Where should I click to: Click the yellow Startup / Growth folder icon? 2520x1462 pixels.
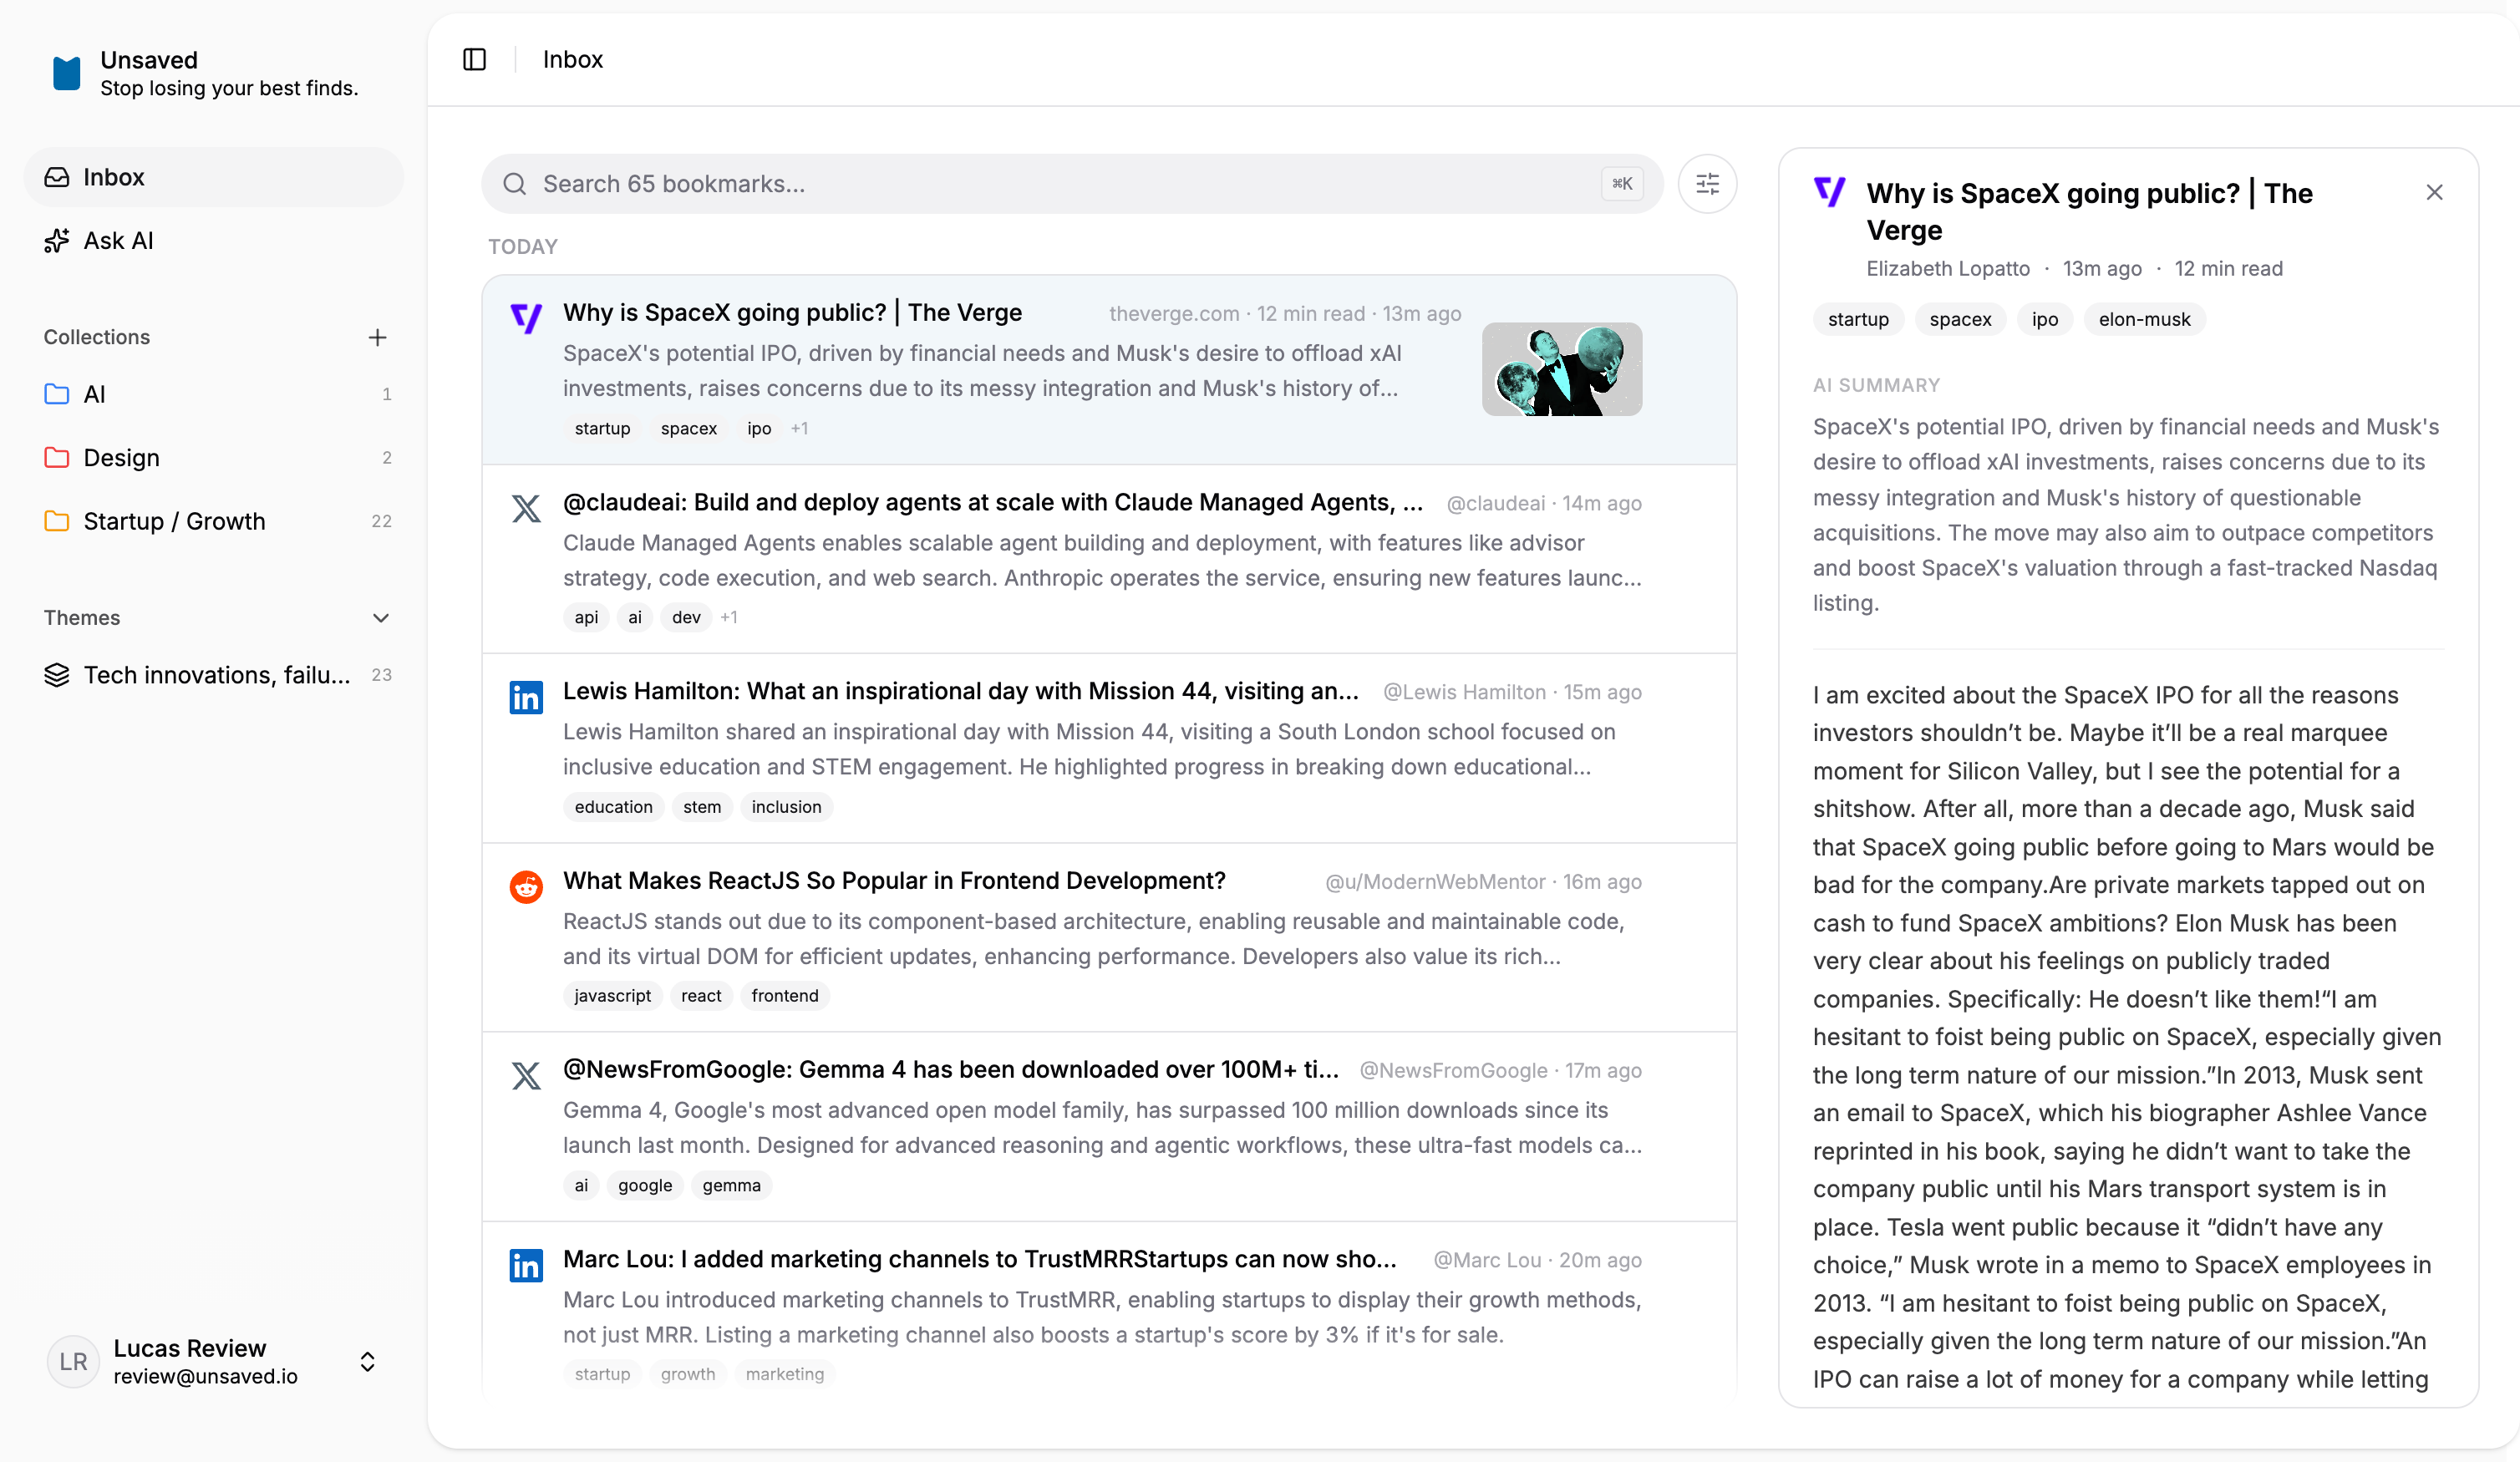(57, 521)
